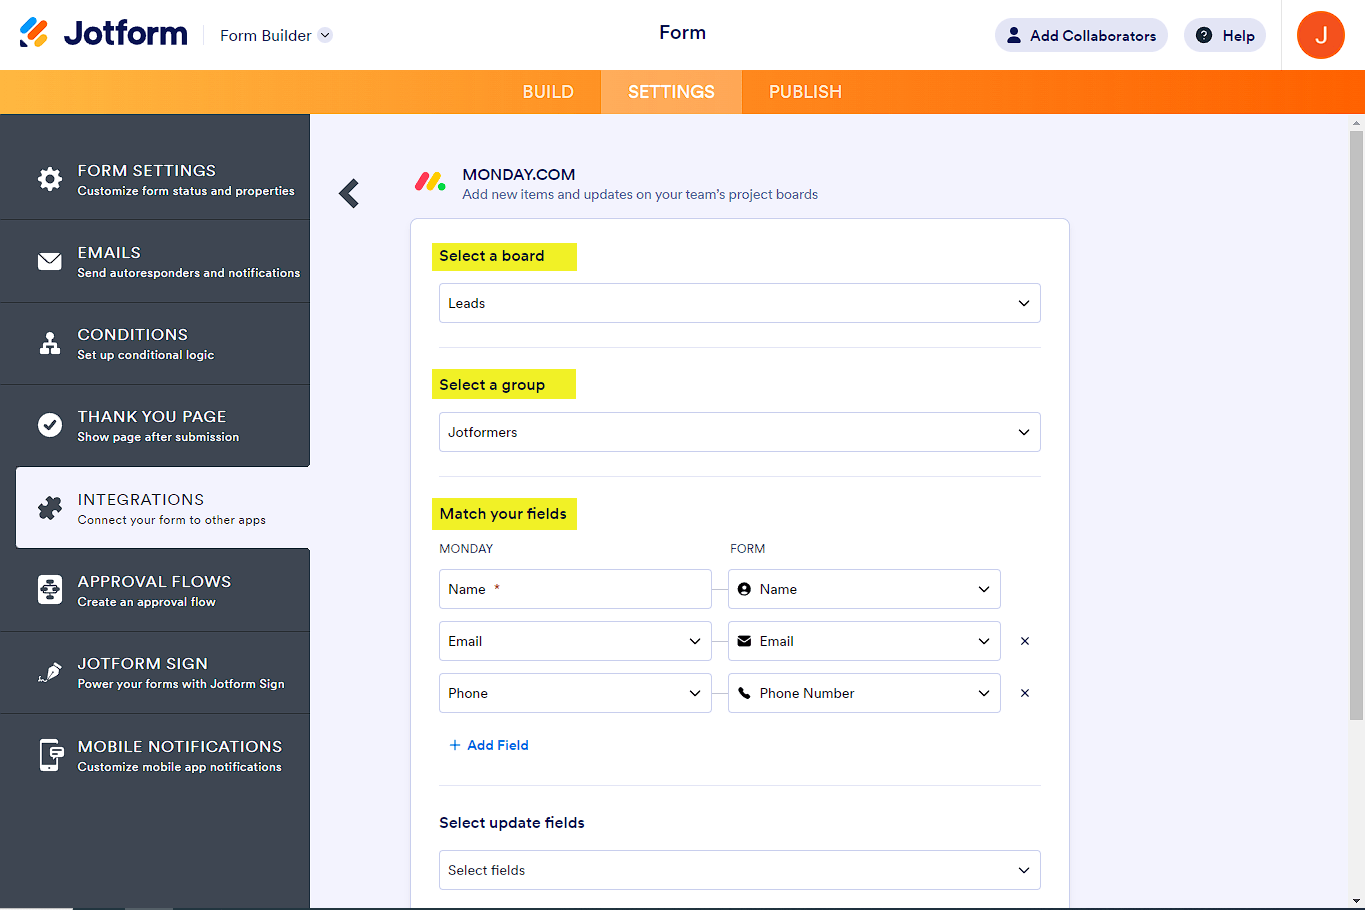Click the Add Field link
Viewport: 1365px width, 910px height.
click(x=489, y=745)
